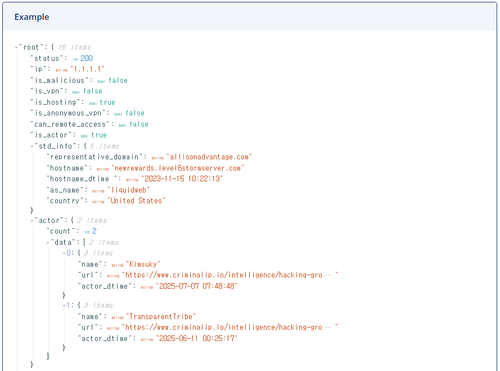Collapse the "data" array node

coord(48,242)
